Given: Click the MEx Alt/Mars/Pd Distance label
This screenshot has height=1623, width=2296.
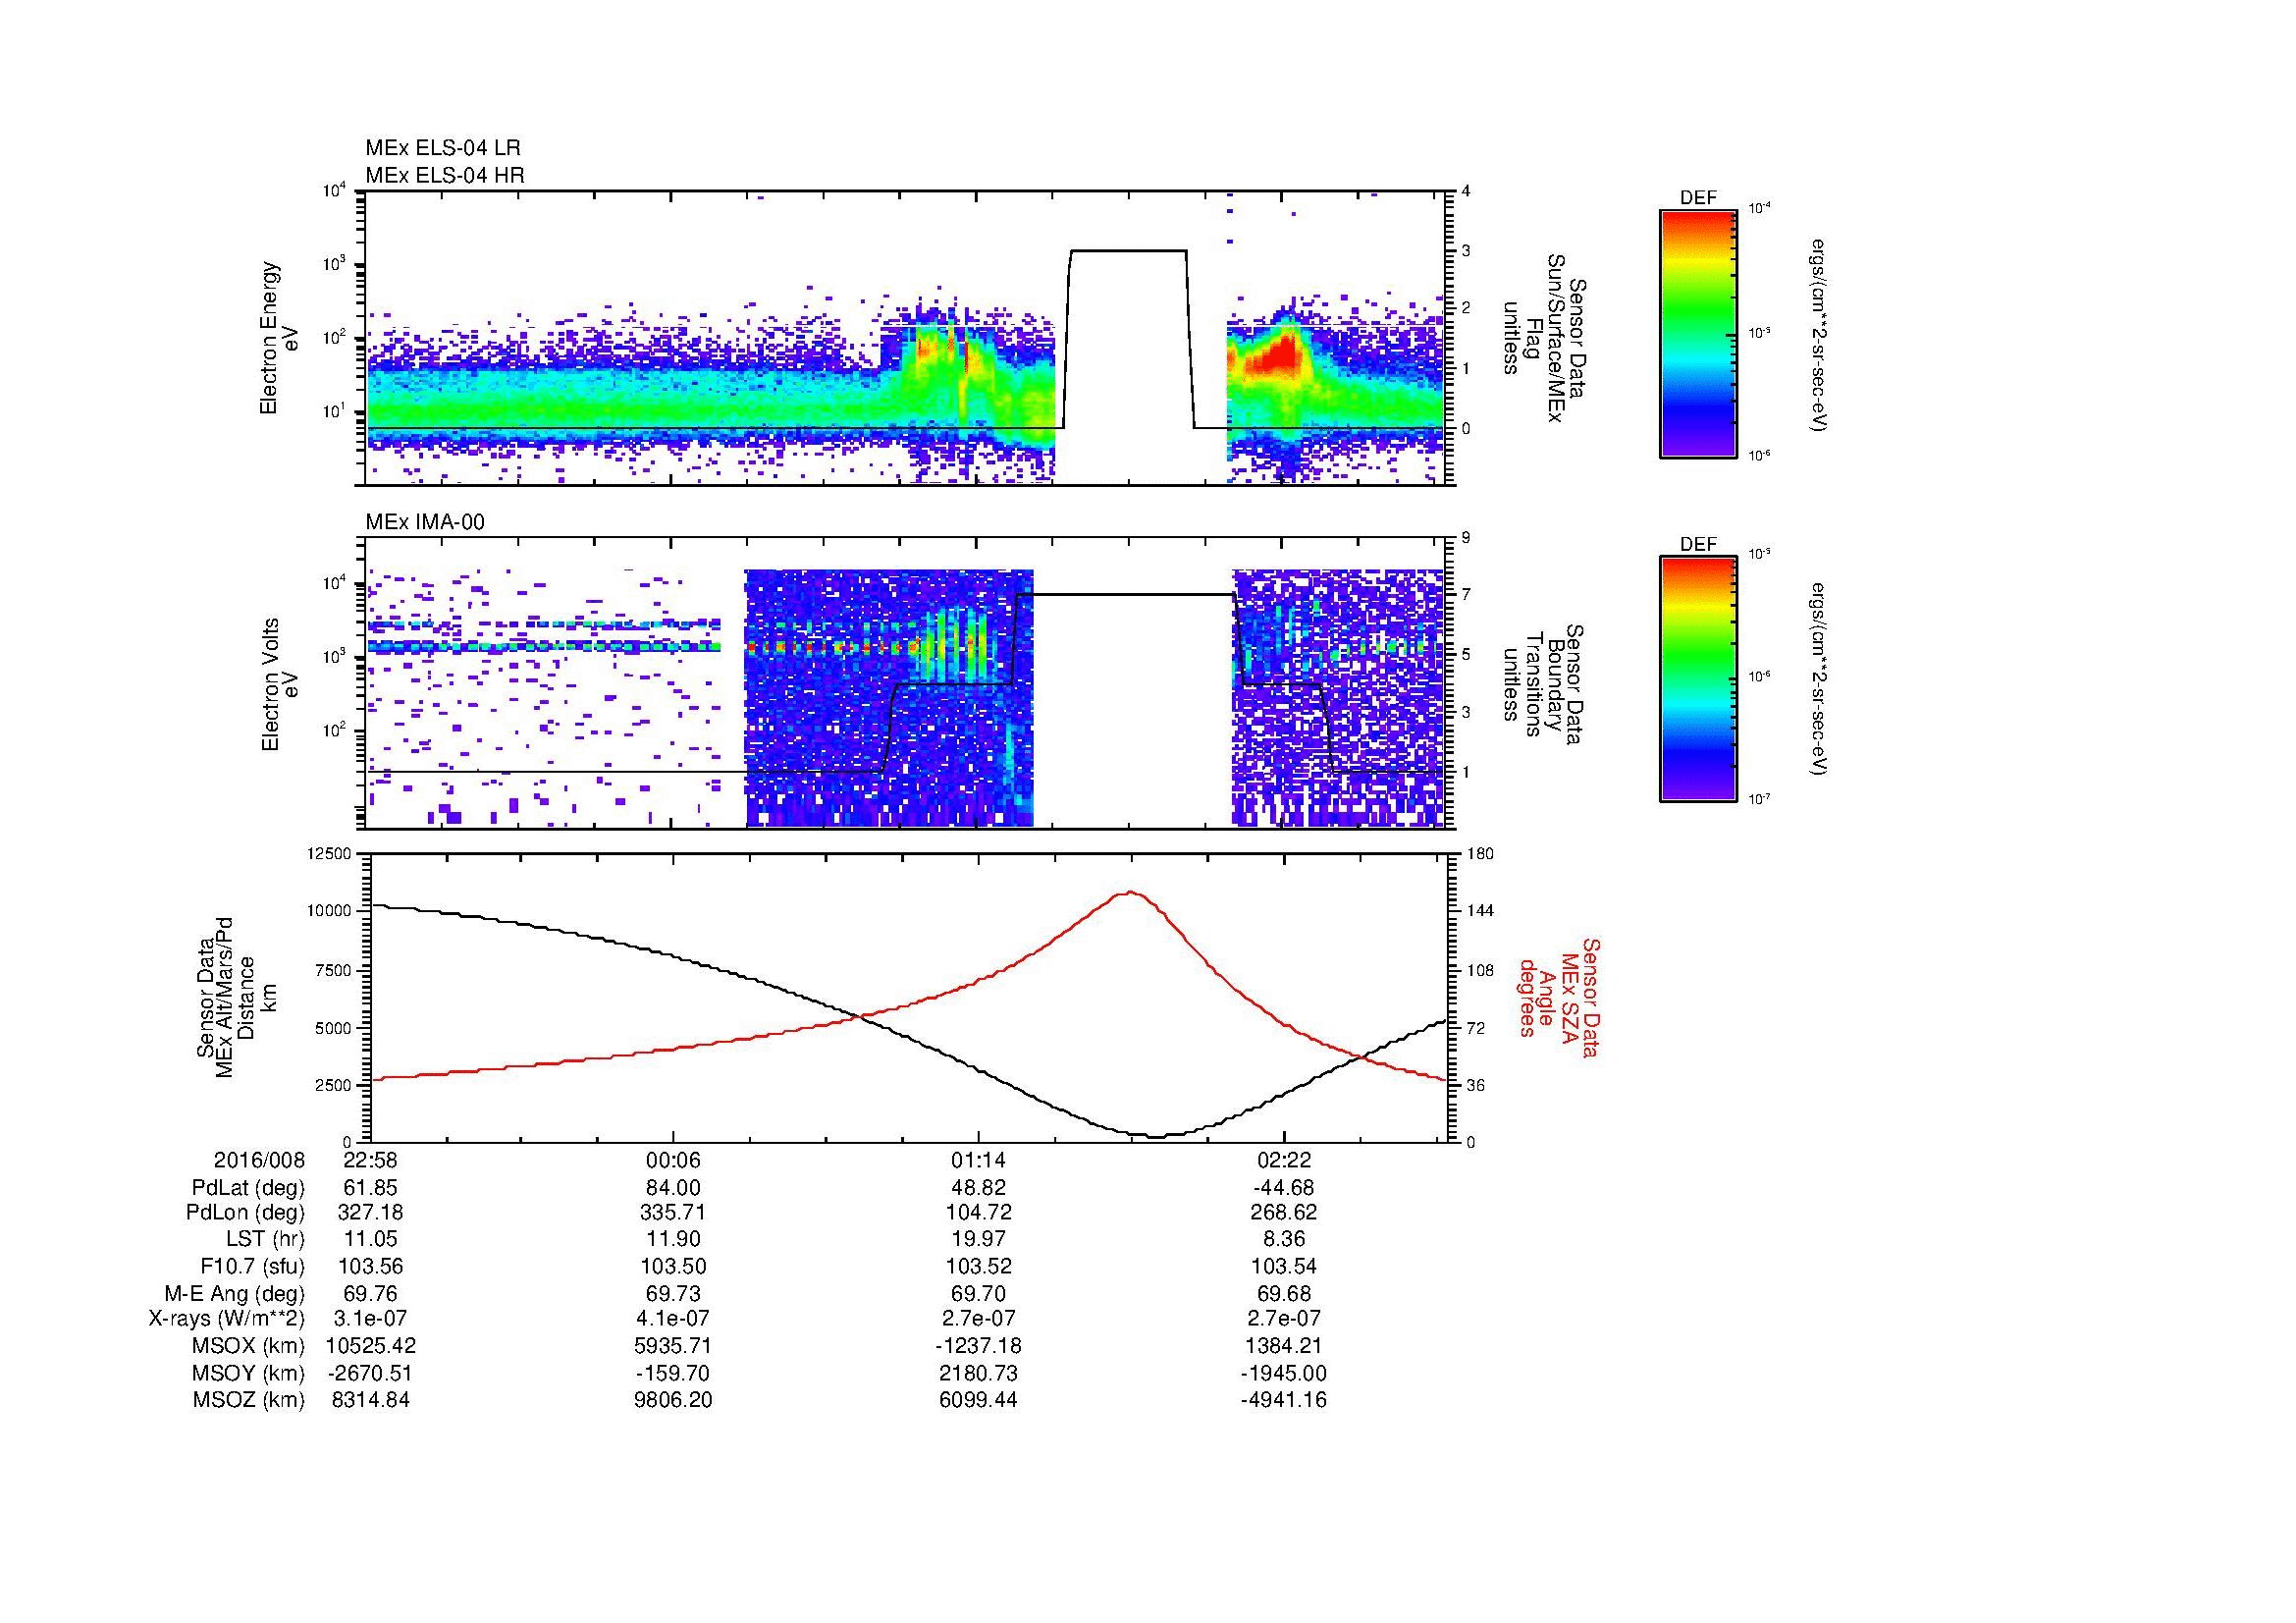Looking at the screenshot, I should (x=236, y=997).
